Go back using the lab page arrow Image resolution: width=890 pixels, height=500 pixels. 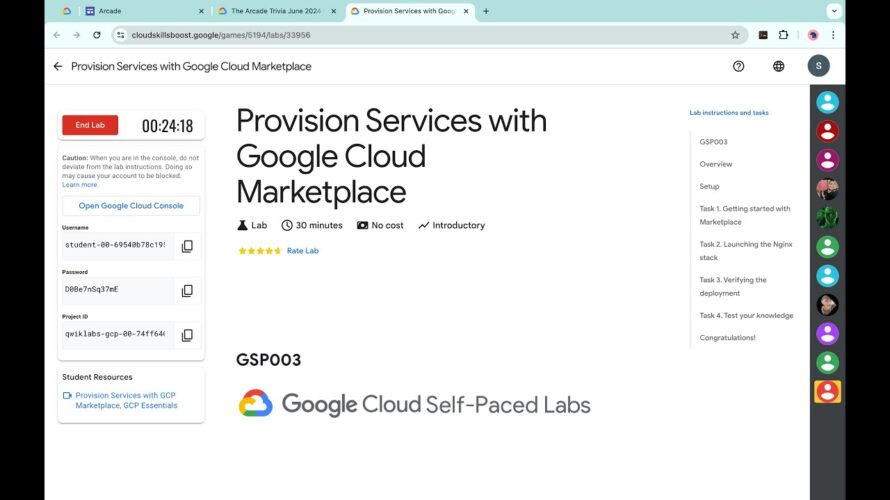tap(58, 66)
